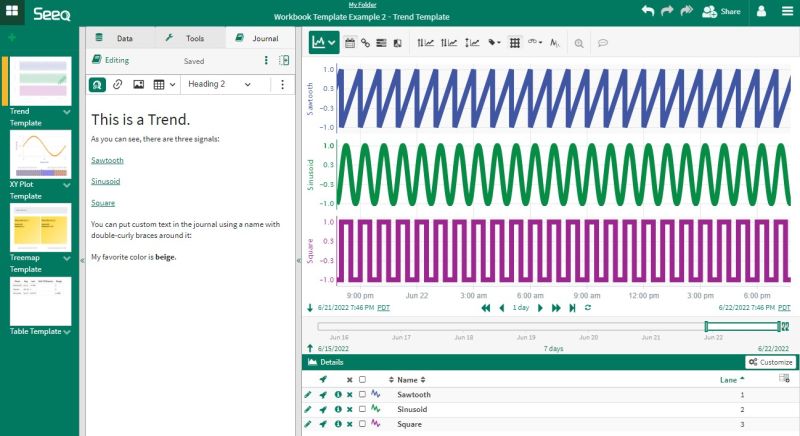Click the Share button
Image resolution: width=800 pixels, height=436 pixels.
click(x=721, y=11)
